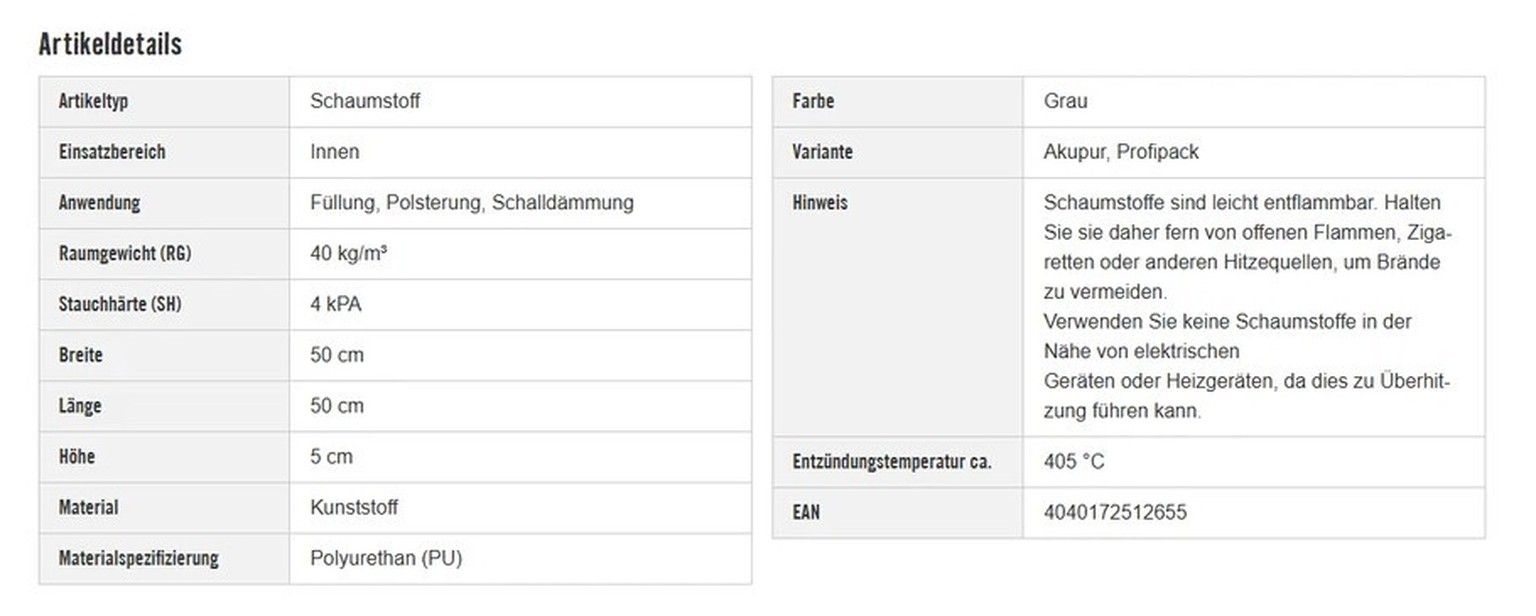Image resolution: width=1536 pixels, height=616 pixels.
Task: Click the Raumgewicht value 40 kg/m³
Action: click(x=348, y=254)
